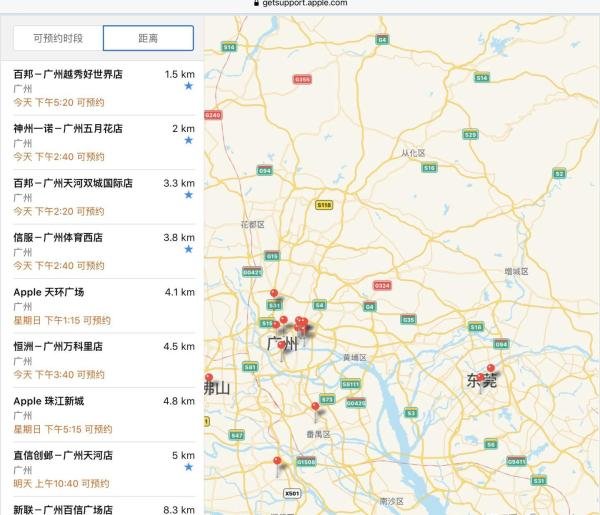
Task: Click 今天 下午3:40 可预约 availability text
Action: coord(59,375)
